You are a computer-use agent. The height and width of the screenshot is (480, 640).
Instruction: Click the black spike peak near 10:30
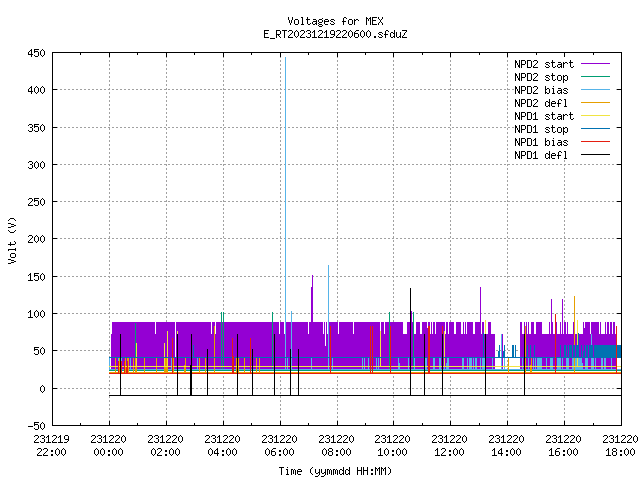point(411,289)
